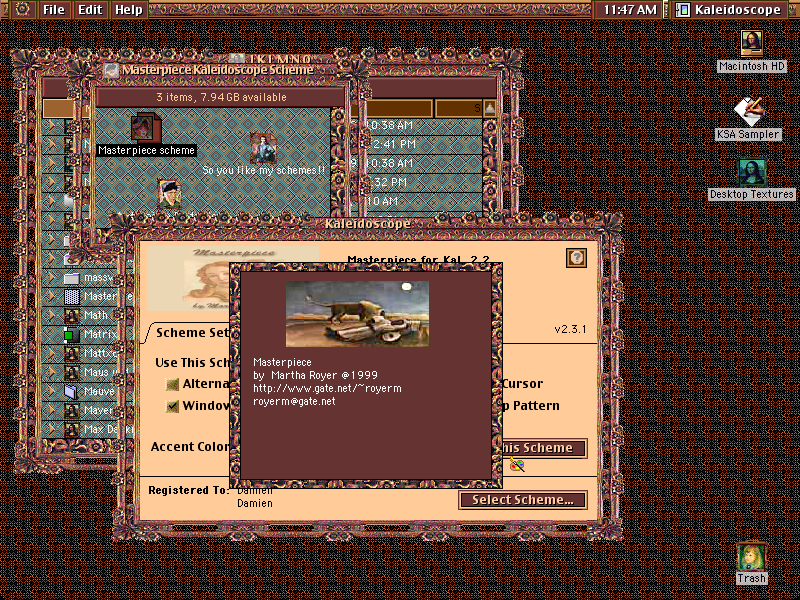Viewport: 800px width, 600px height.
Task: Open the Edit menu
Action: 90,10
